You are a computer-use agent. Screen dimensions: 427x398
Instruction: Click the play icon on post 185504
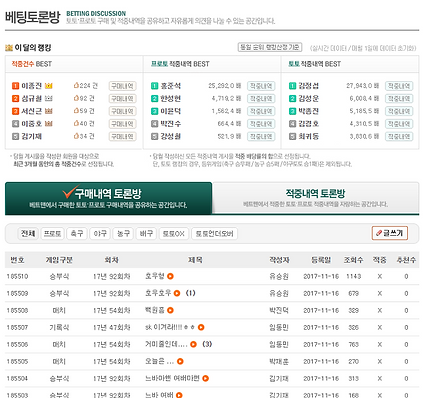pos(206,378)
